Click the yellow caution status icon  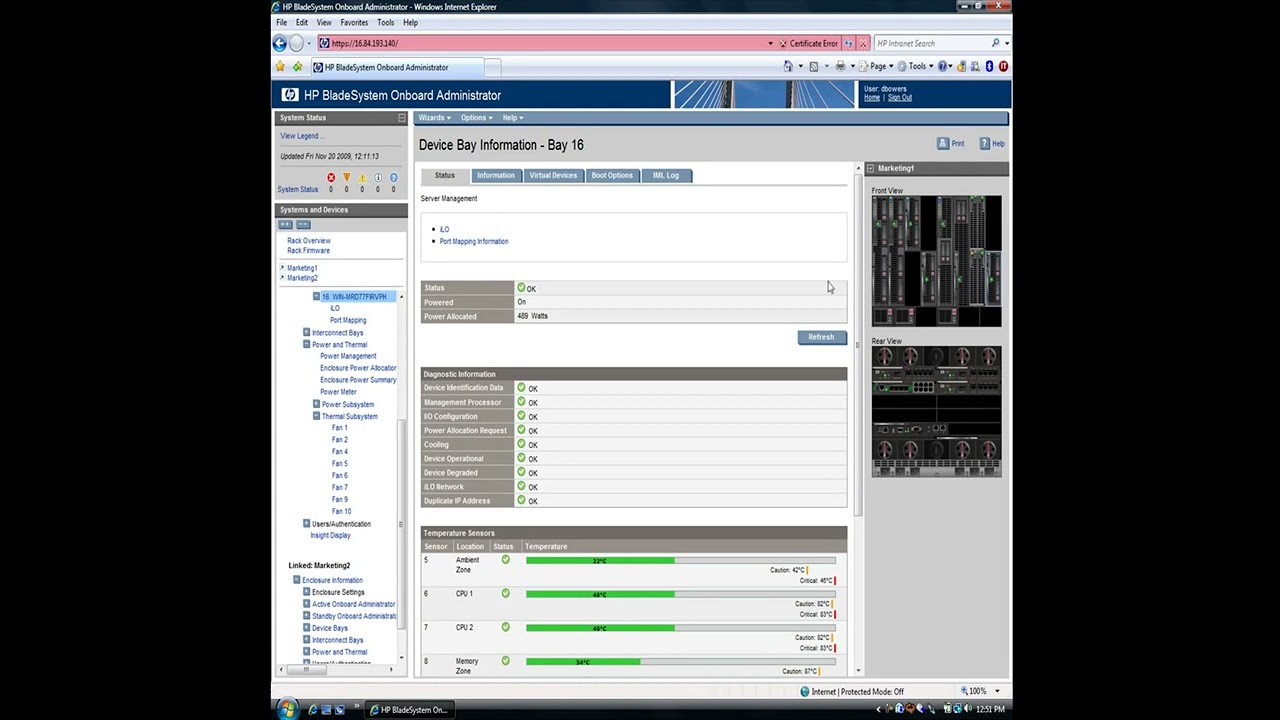pos(362,178)
